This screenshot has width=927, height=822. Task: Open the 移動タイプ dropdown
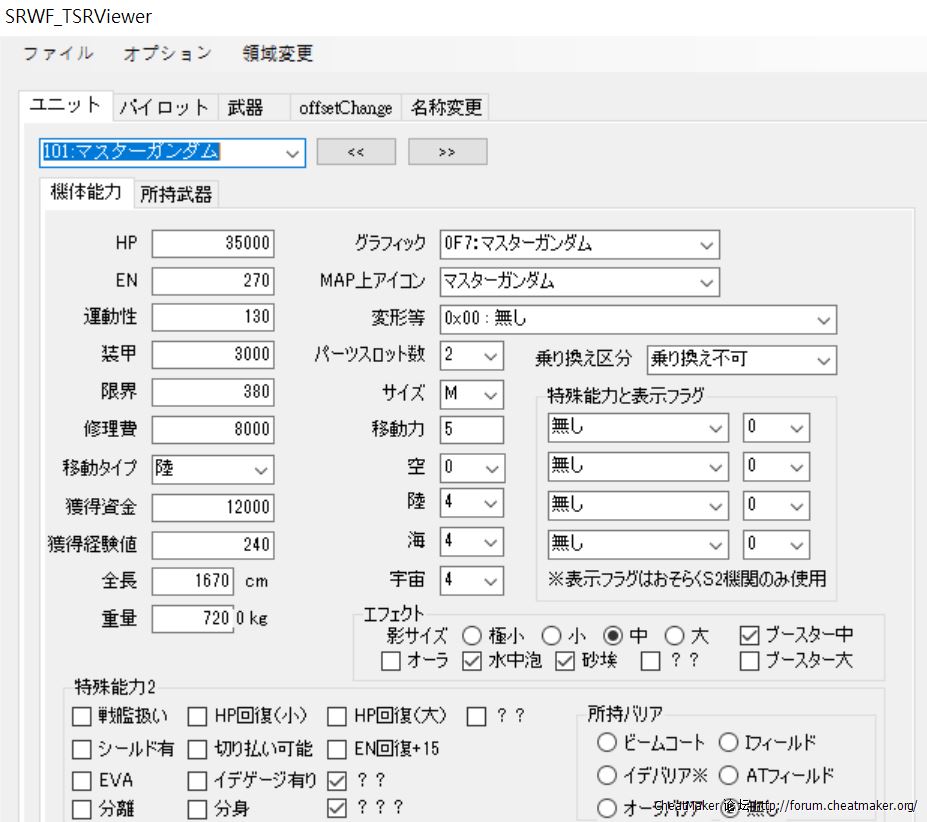tap(261, 468)
